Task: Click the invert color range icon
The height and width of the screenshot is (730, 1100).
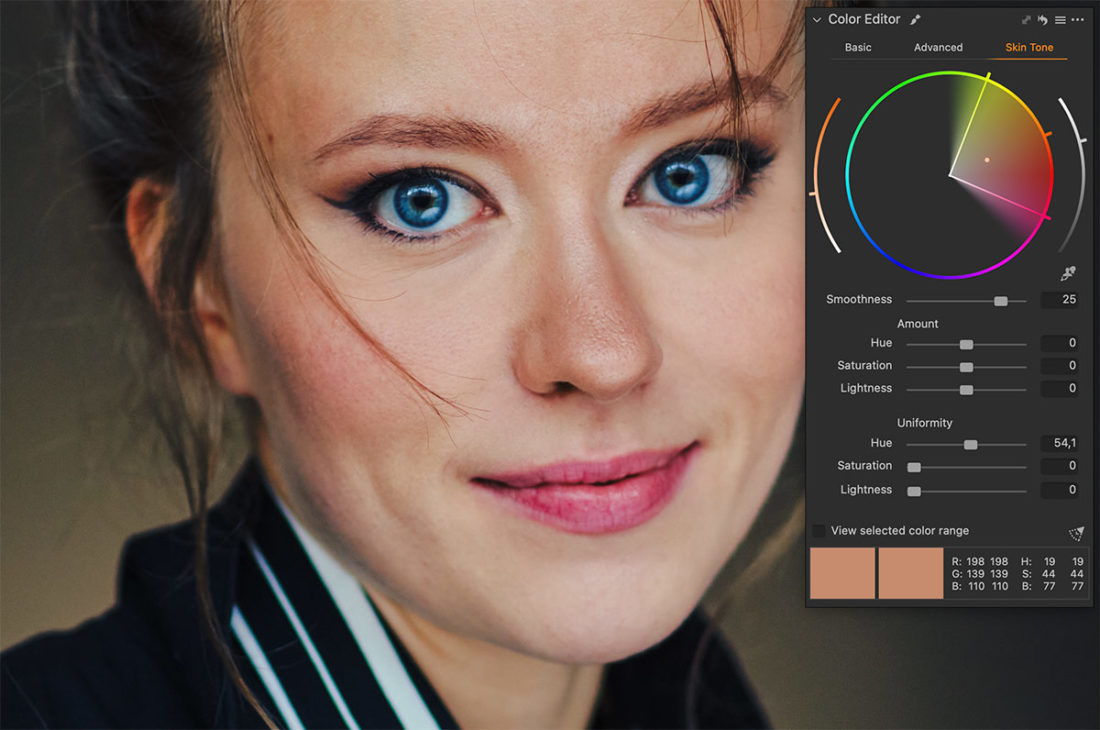Action: [x=1076, y=533]
